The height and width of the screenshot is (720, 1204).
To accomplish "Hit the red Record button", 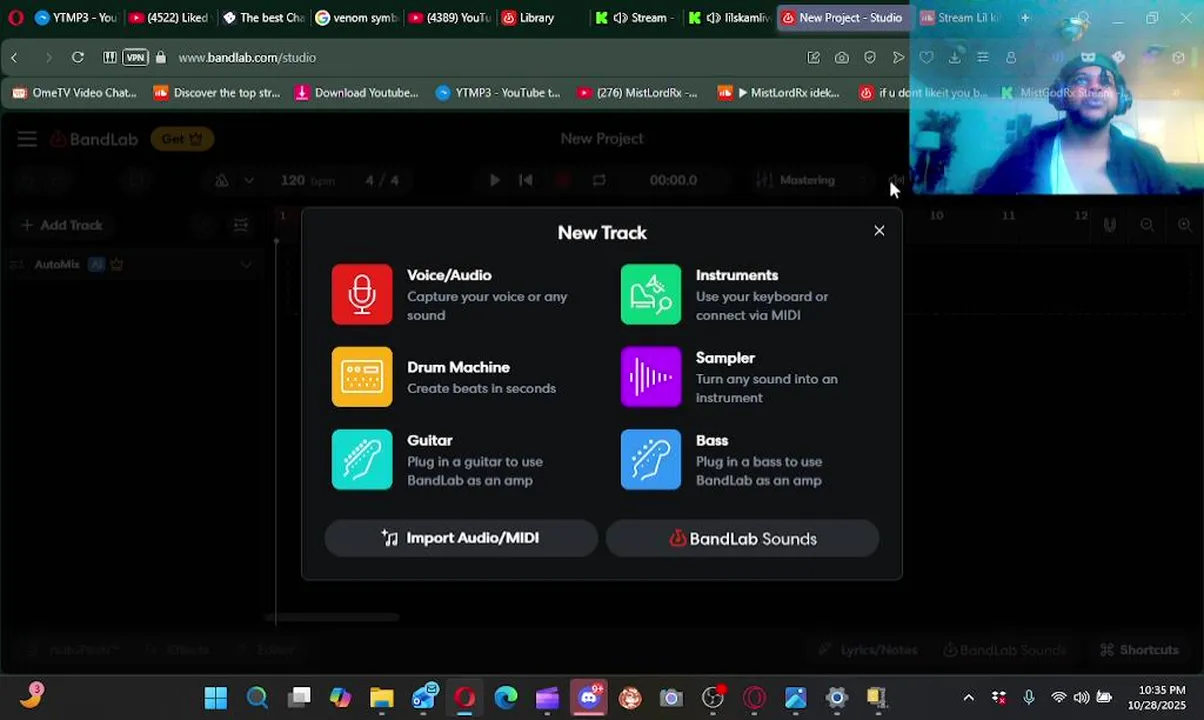I will (562, 180).
